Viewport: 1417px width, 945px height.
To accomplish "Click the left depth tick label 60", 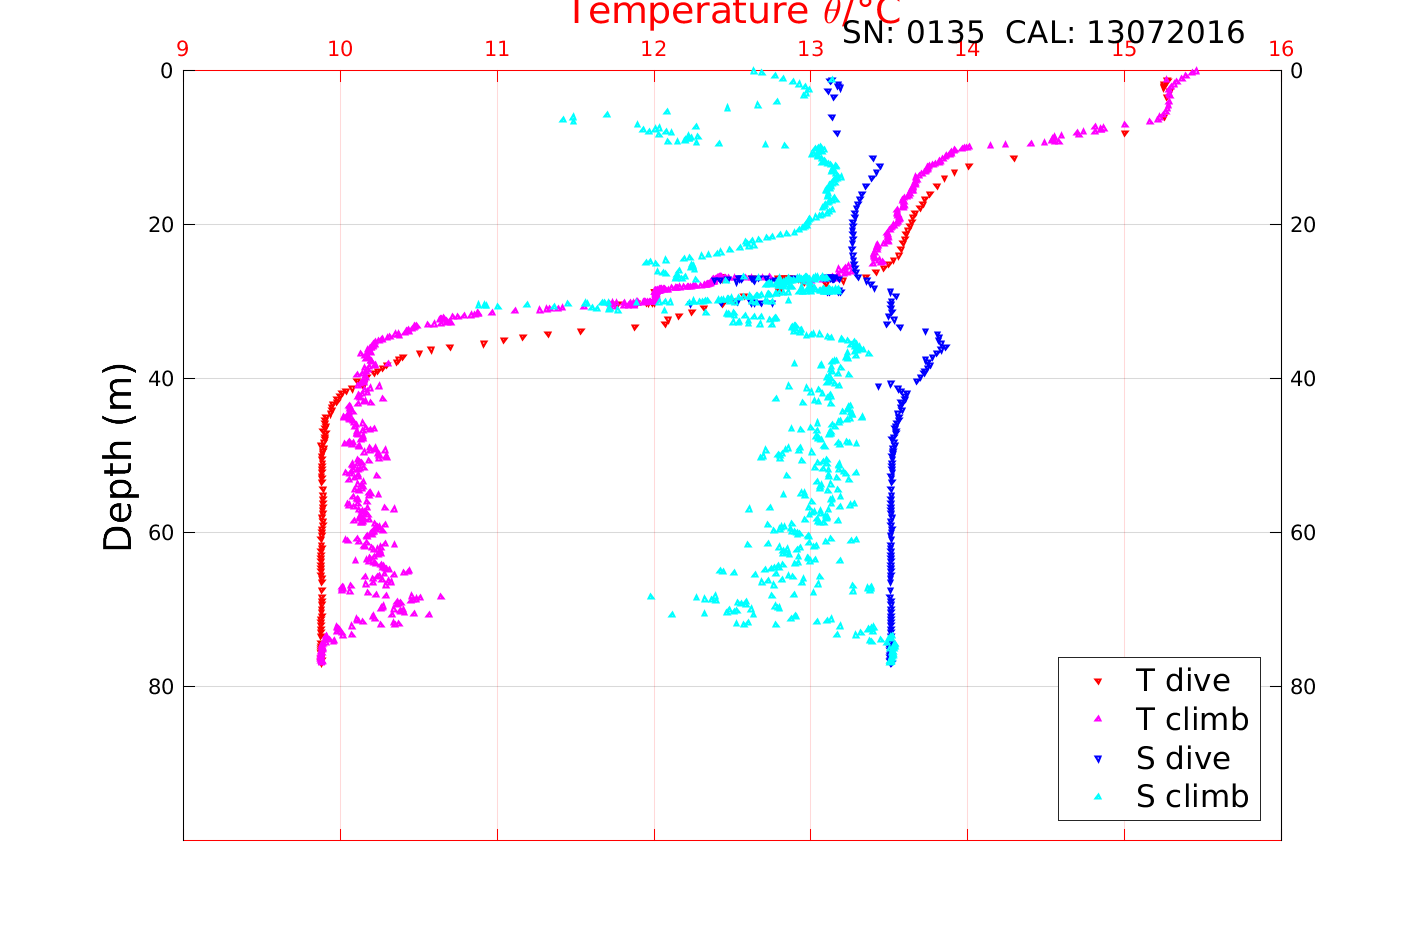I will (x=161, y=533).
